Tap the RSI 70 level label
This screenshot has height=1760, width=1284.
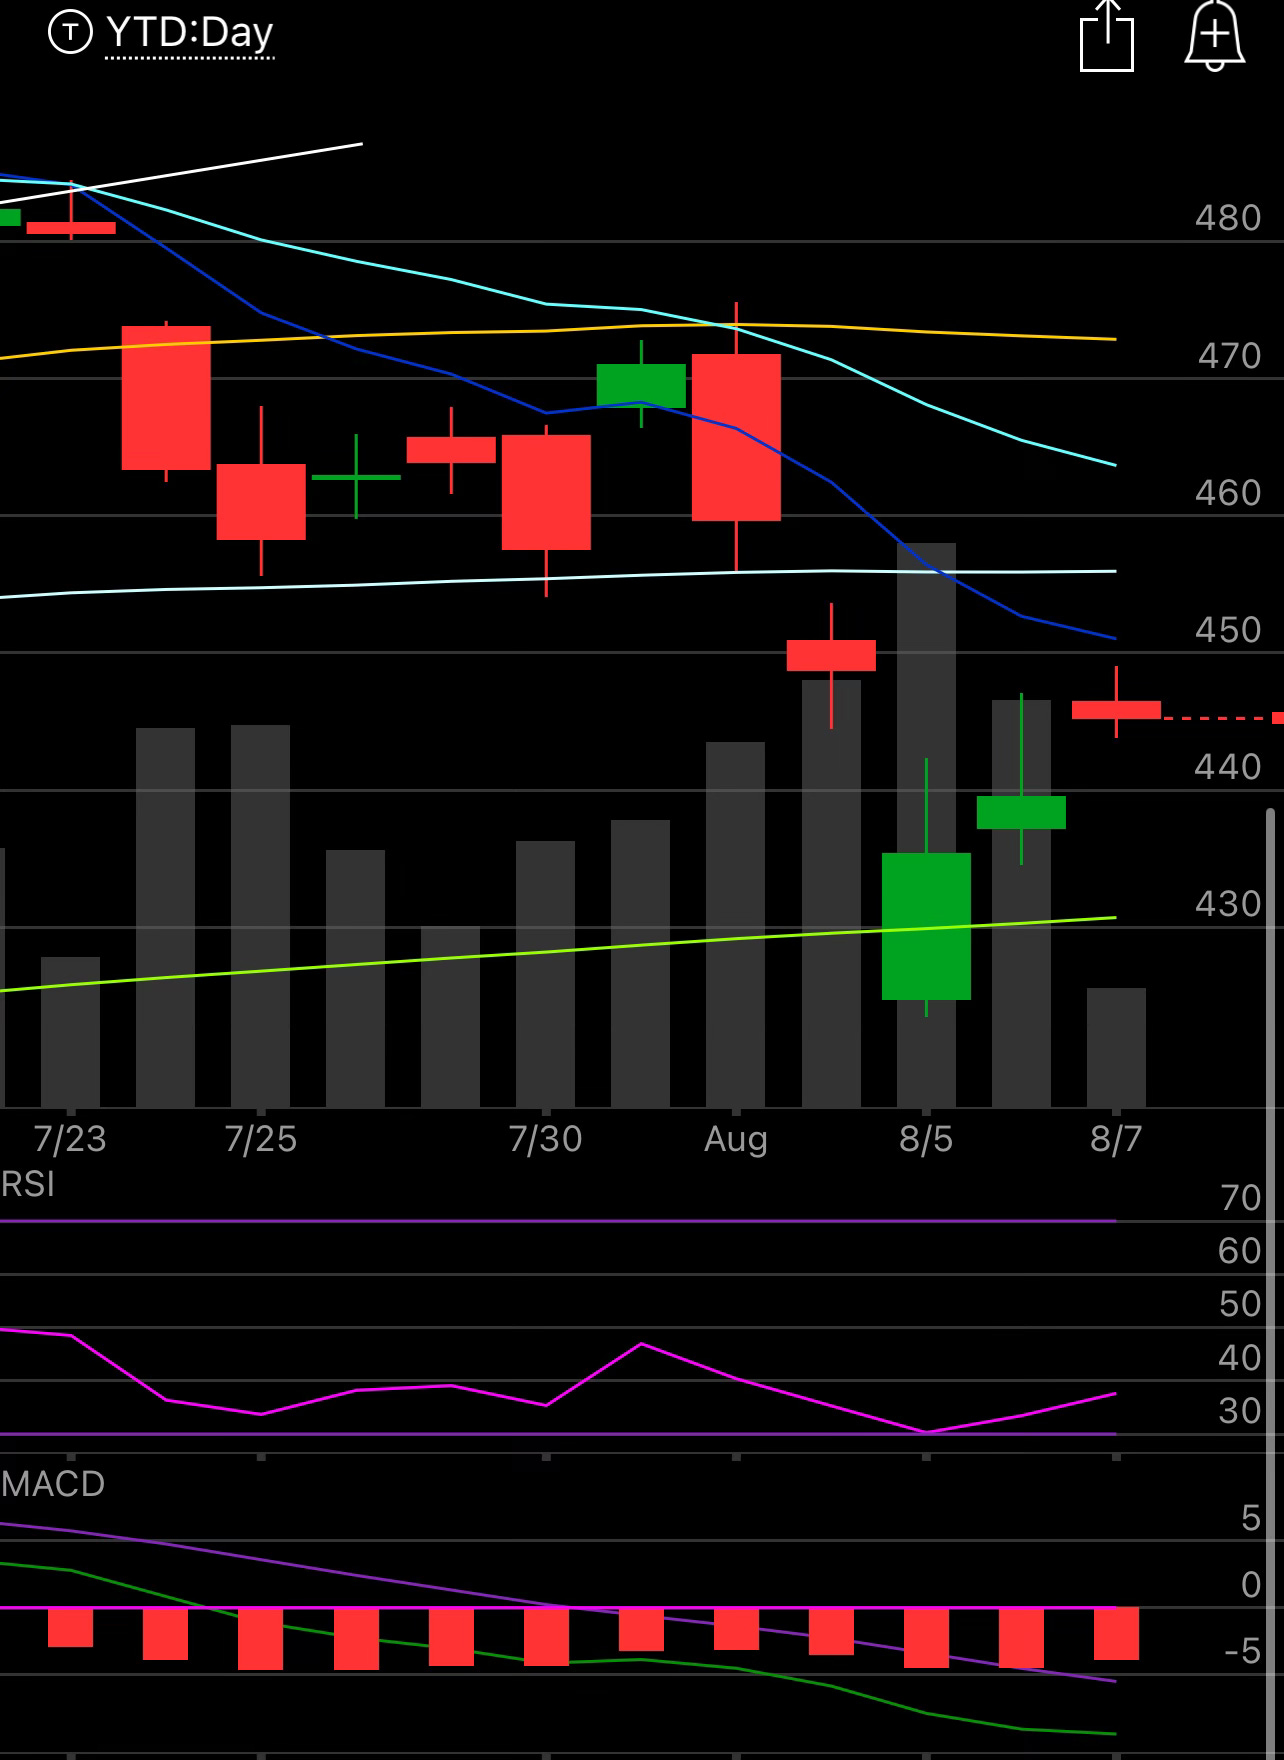1240,1198
